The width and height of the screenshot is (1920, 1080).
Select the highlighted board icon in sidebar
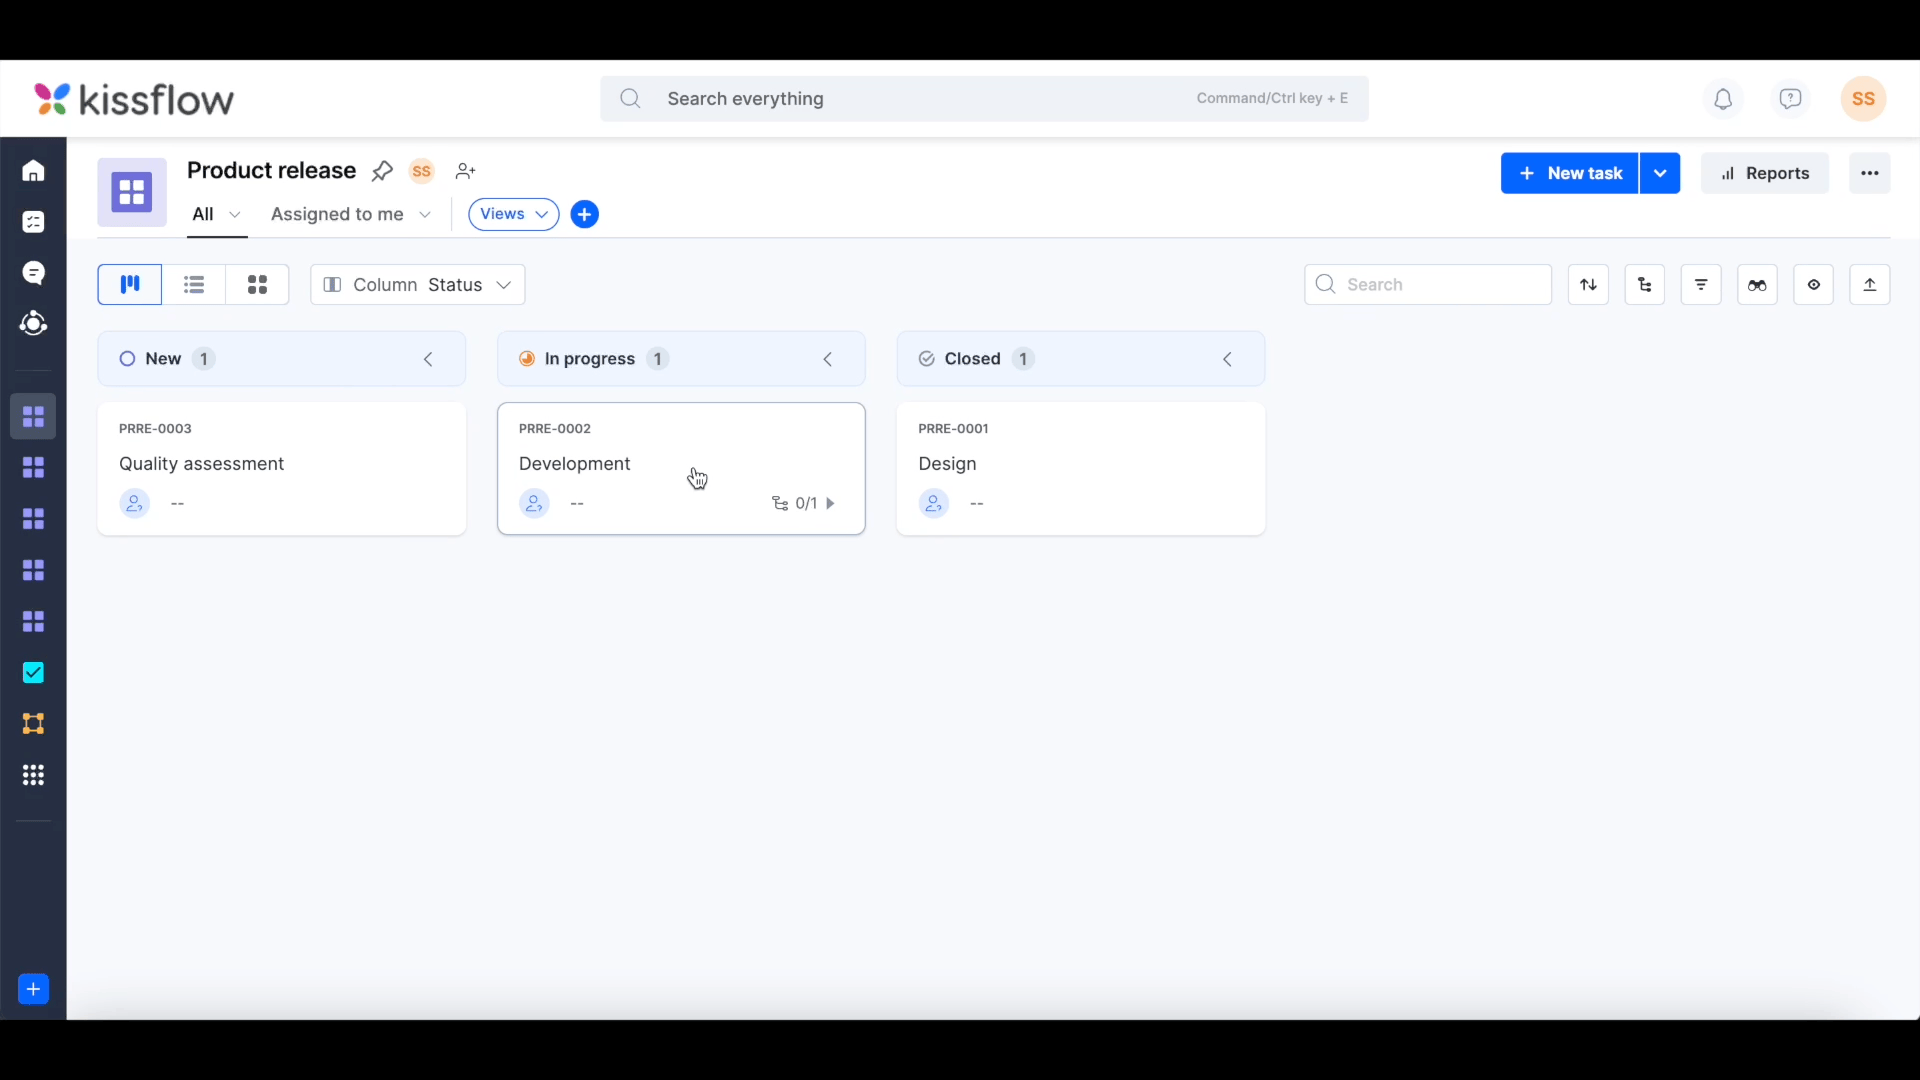tap(33, 416)
